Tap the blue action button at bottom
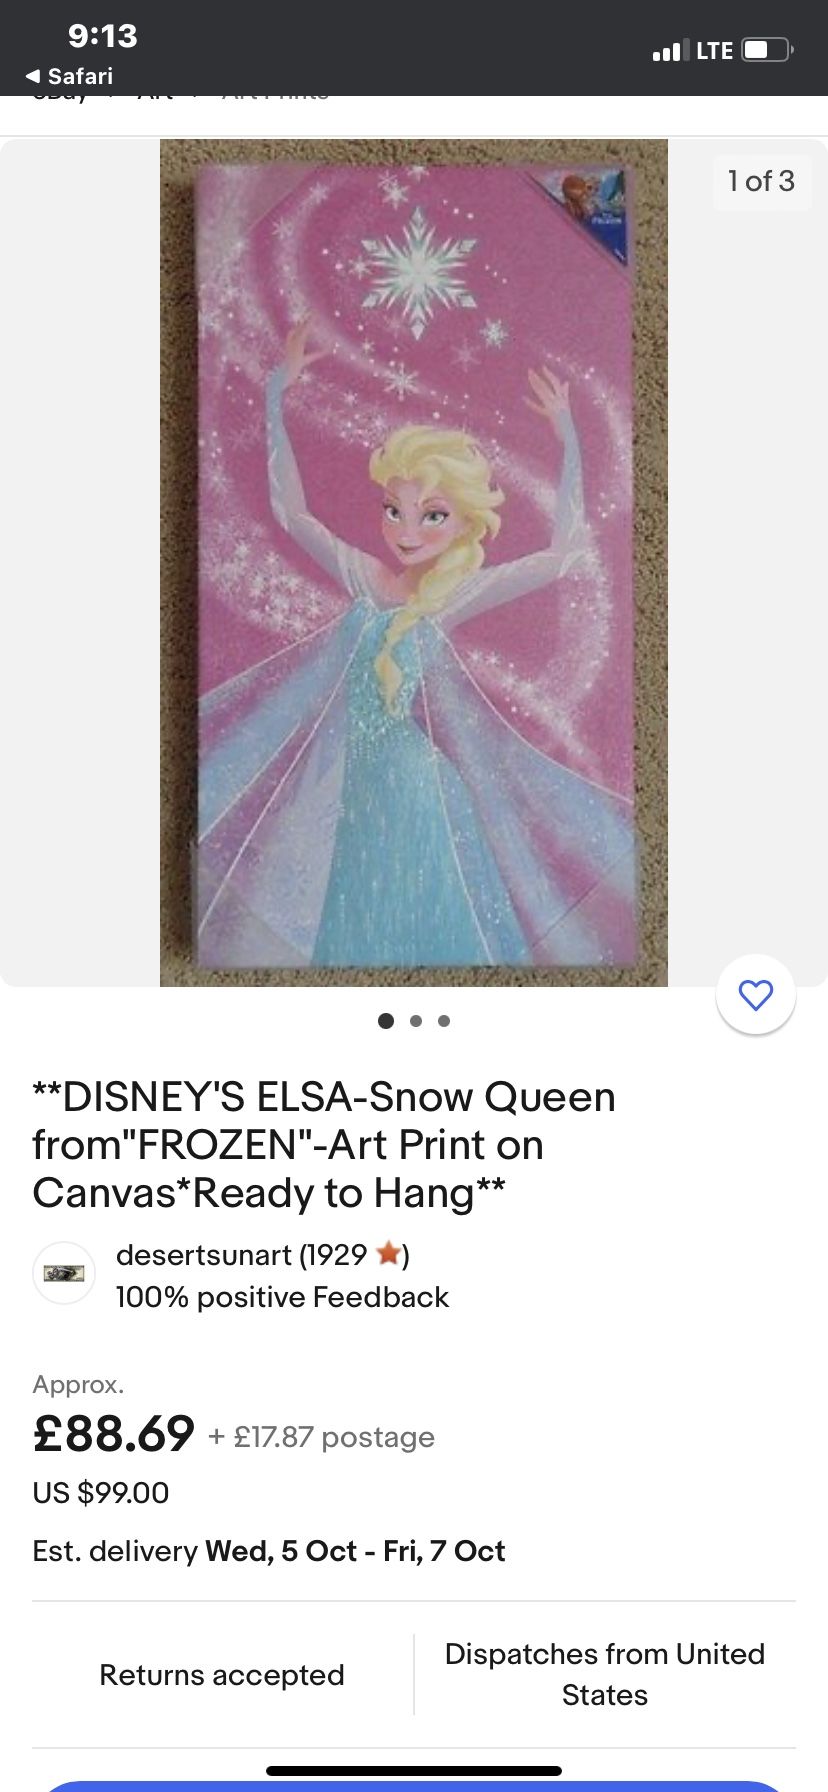This screenshot has width=828, height=1792. pyautogui.click(x=414, y=1786)
